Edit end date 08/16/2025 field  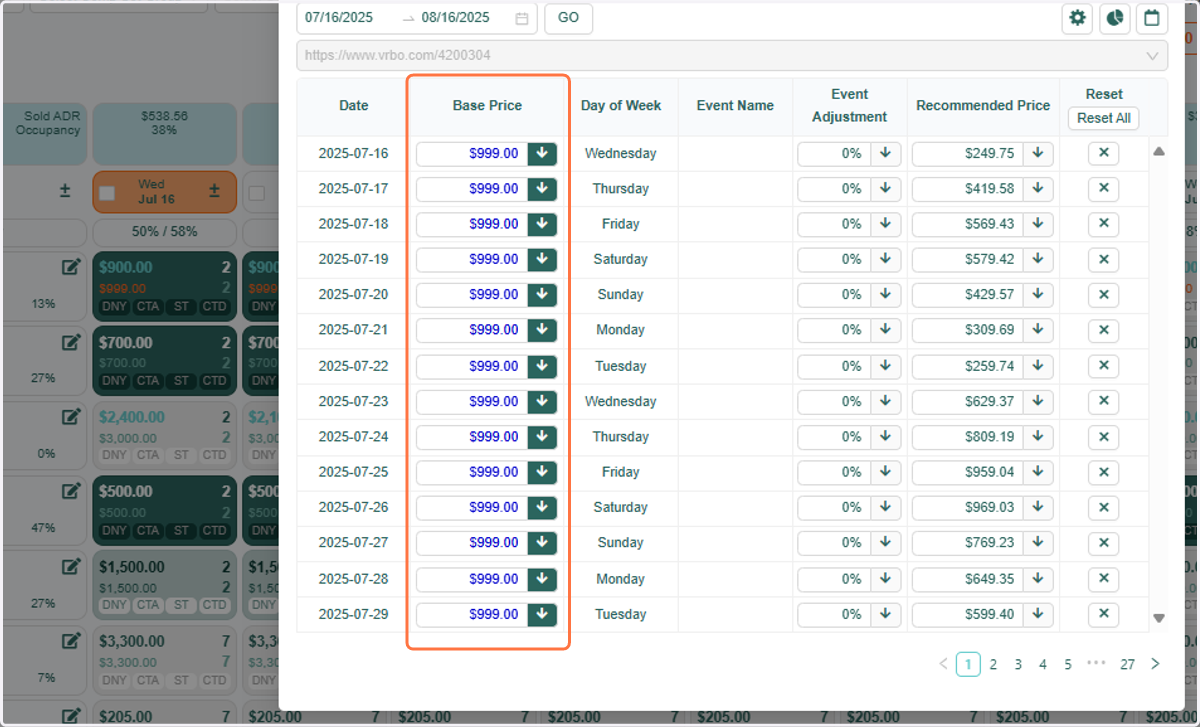456,18
